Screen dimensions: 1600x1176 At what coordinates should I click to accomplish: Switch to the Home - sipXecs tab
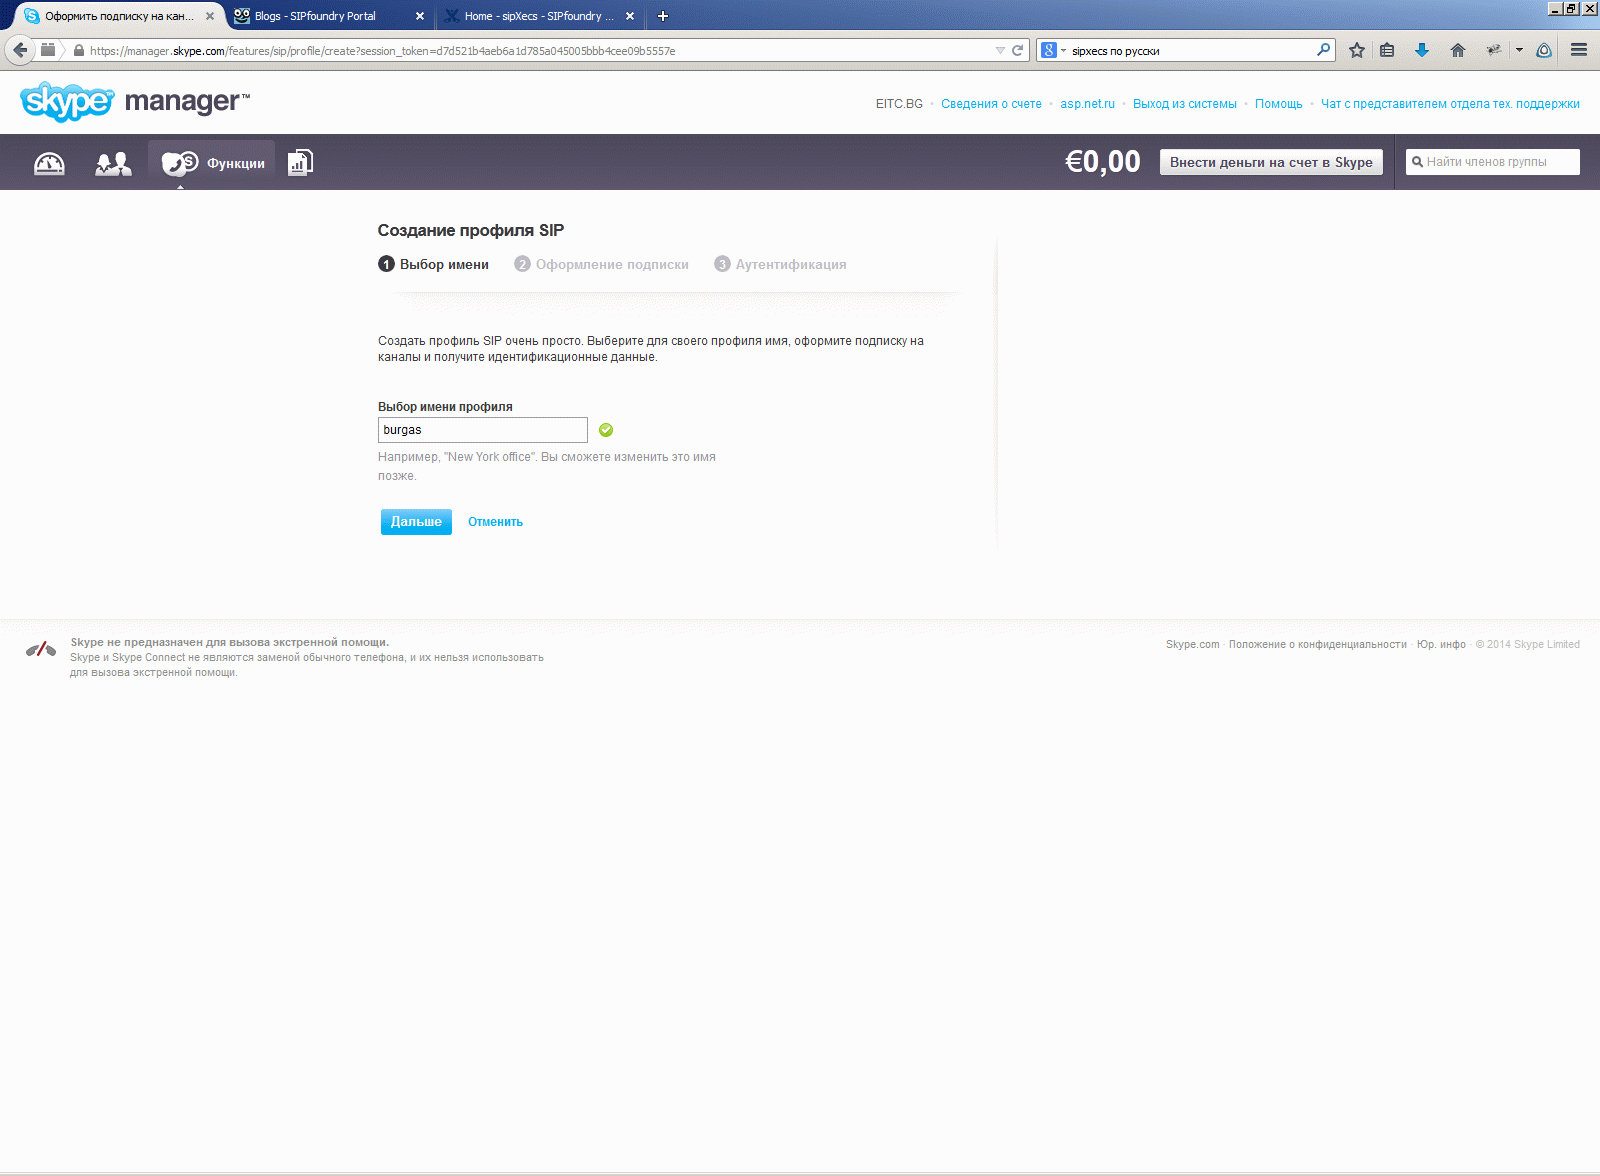(x=540, y=16)
